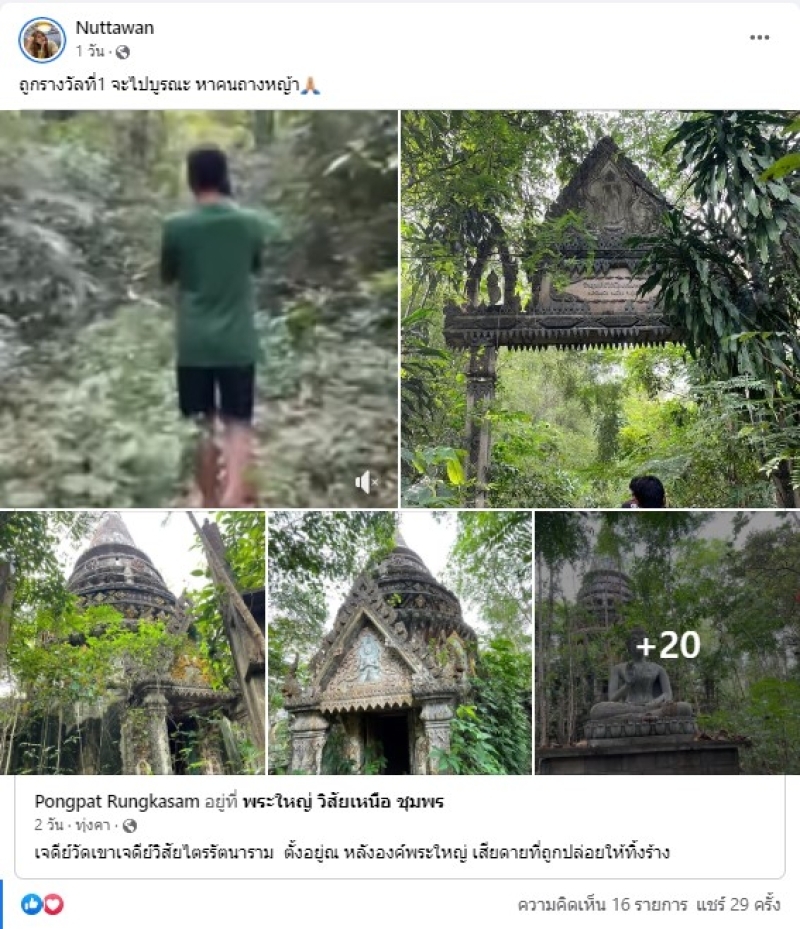View the leaning pagoda photo at bottom left
Viewport: 800px width, 929px height.
(x=132, y=643)
